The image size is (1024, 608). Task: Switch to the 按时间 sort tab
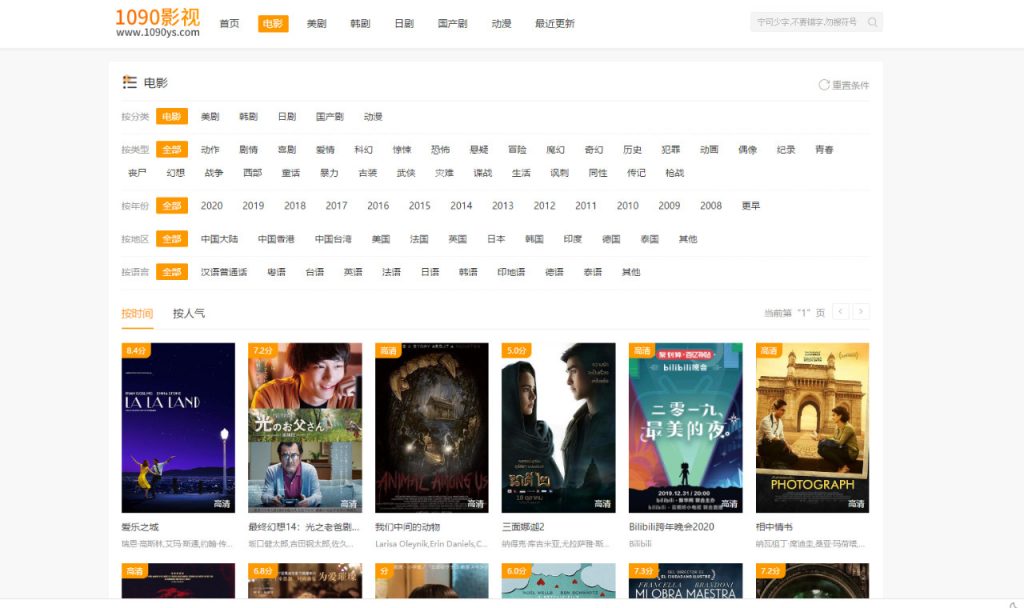click(137, 313)
